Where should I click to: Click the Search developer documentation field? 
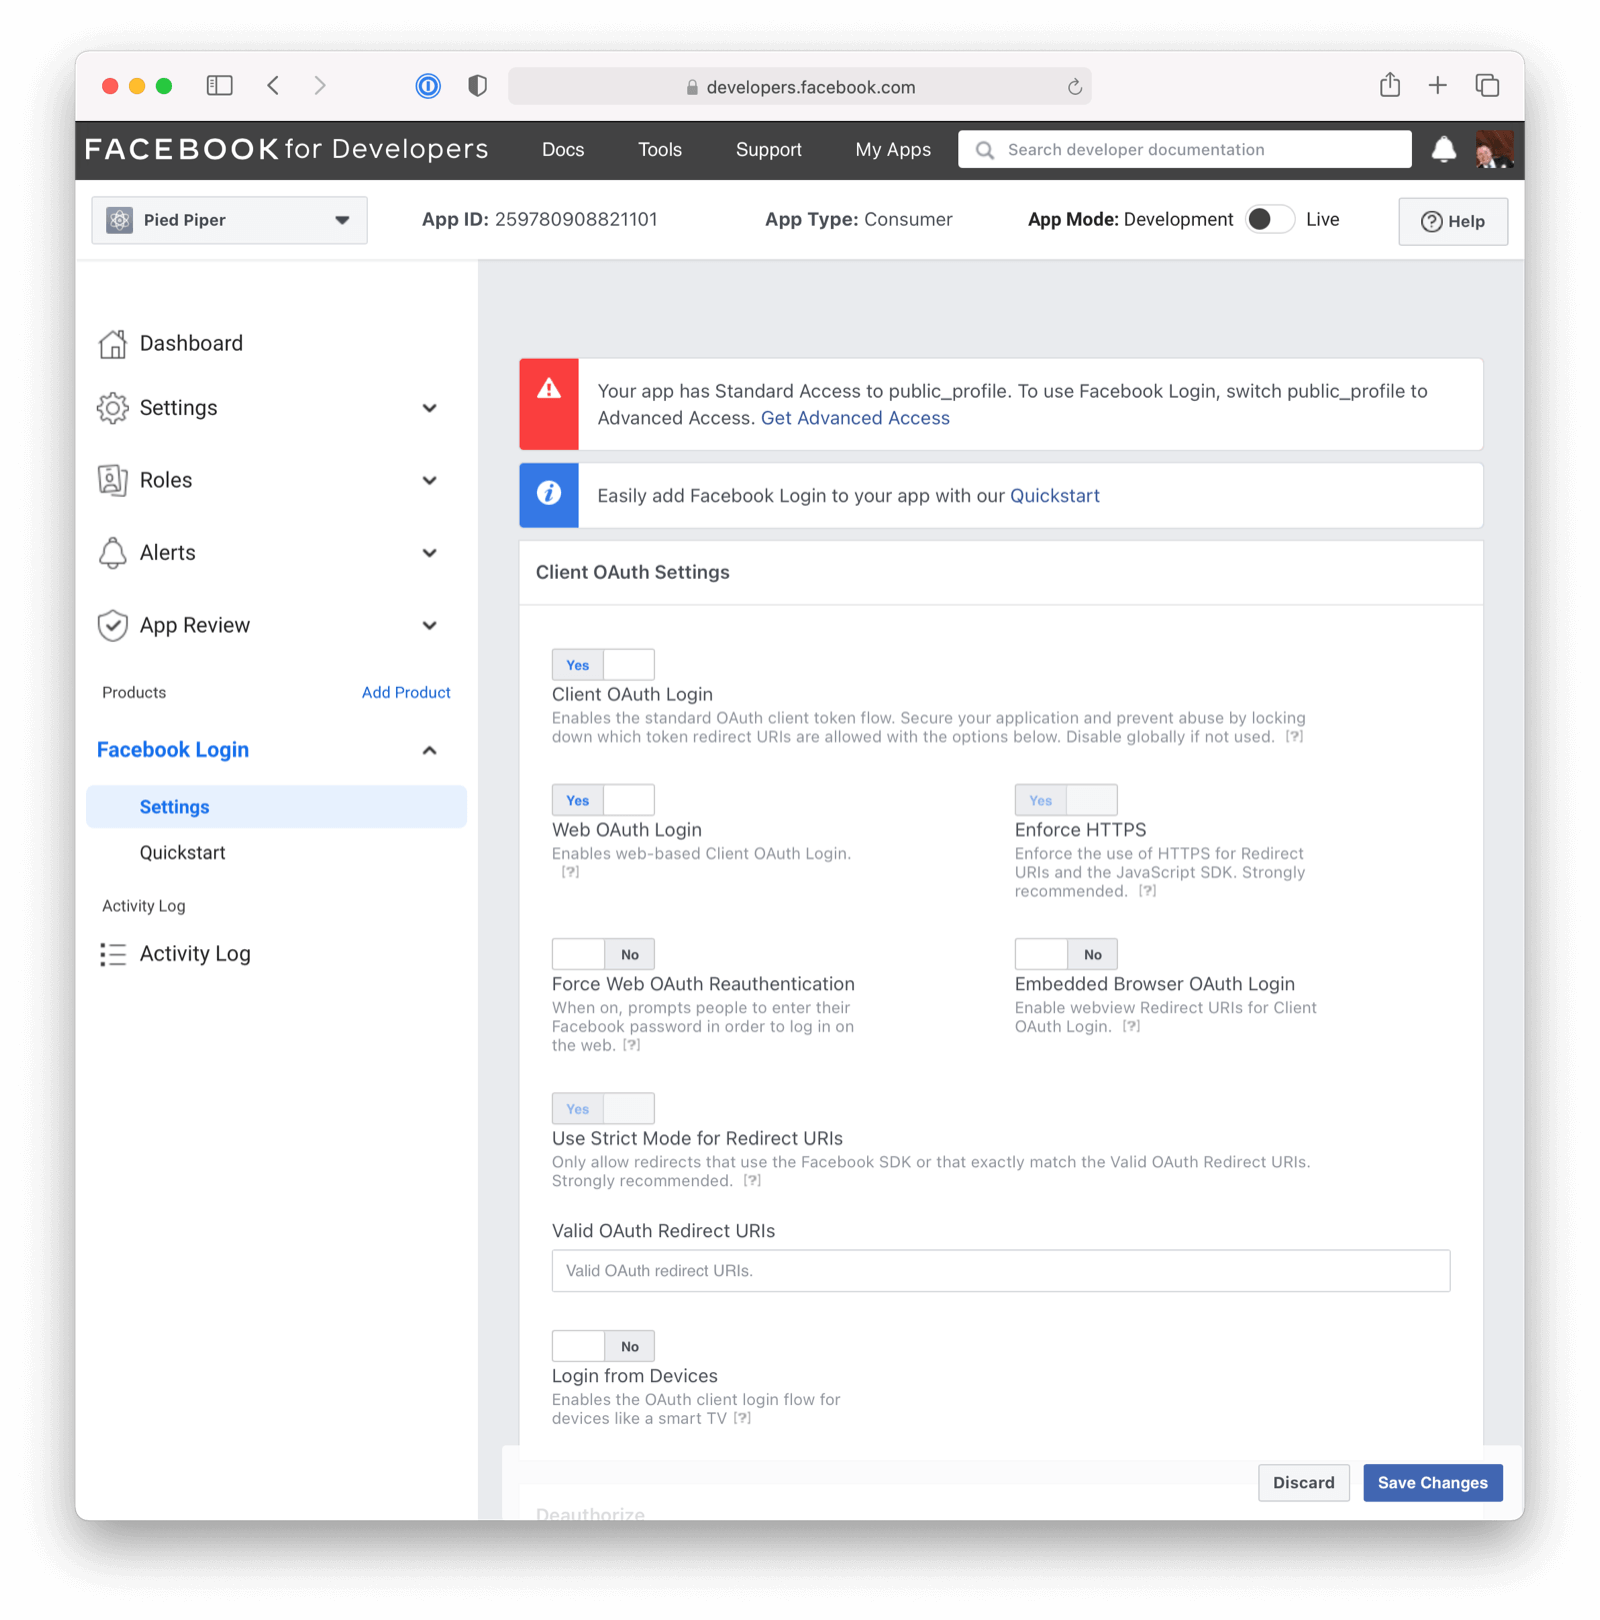coord(1185,150)
